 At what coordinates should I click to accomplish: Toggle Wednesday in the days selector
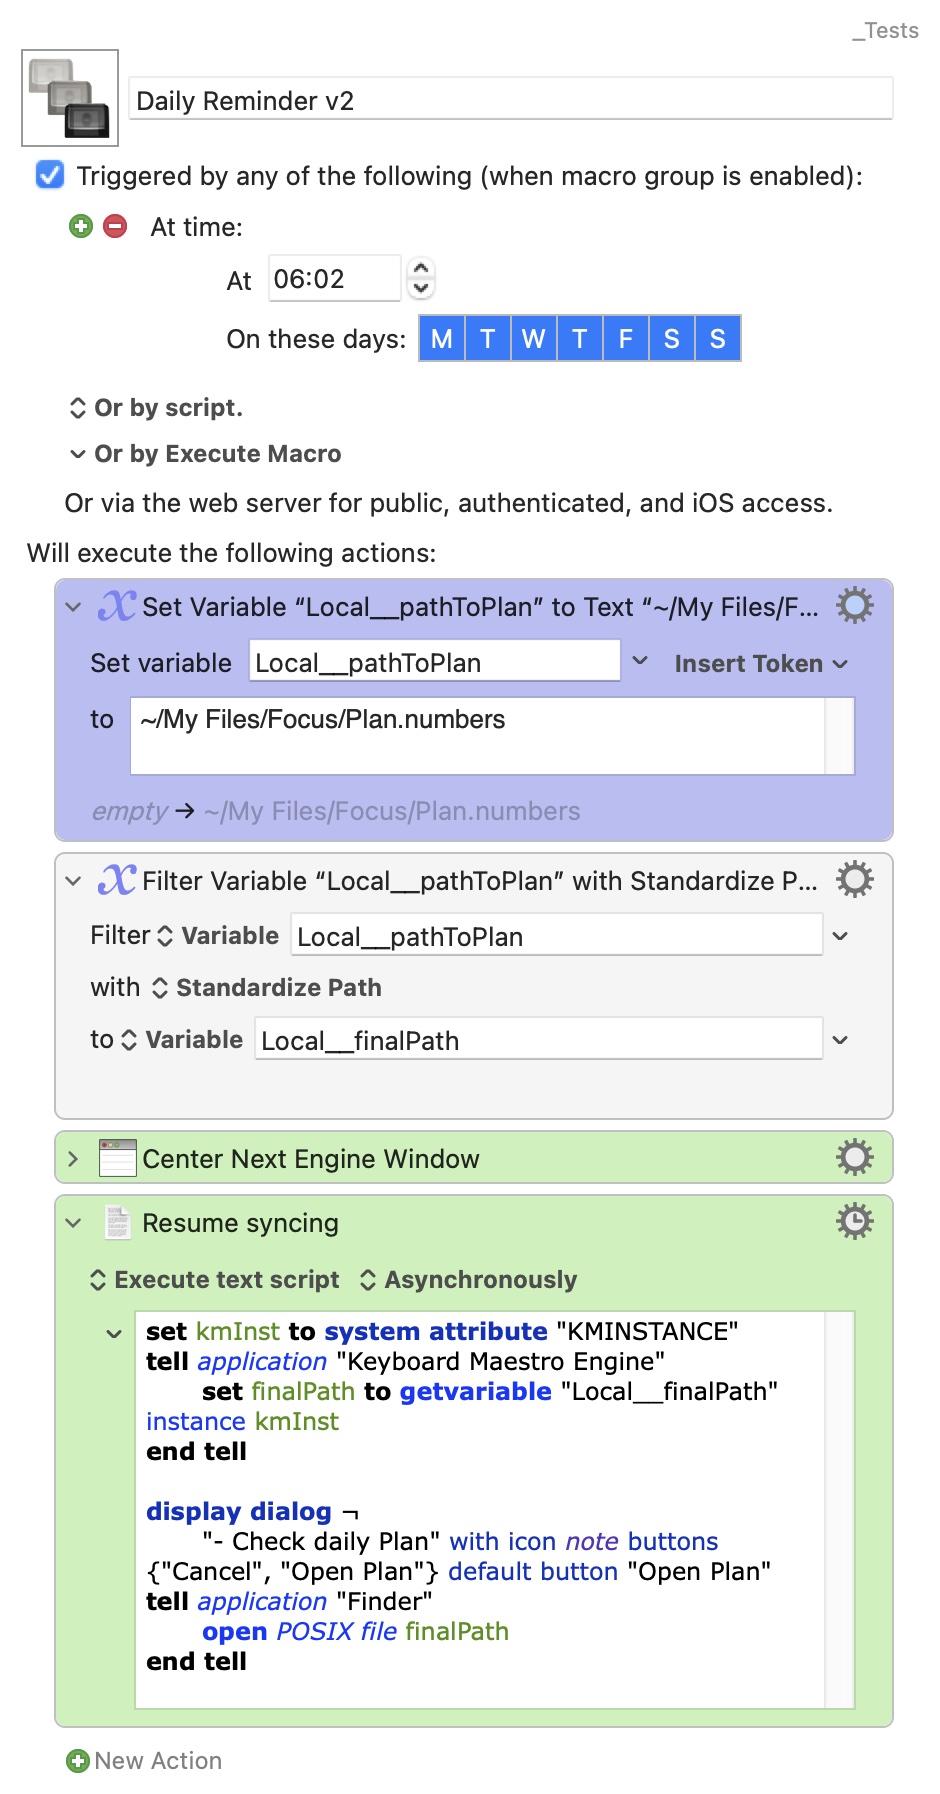[533, 339]
